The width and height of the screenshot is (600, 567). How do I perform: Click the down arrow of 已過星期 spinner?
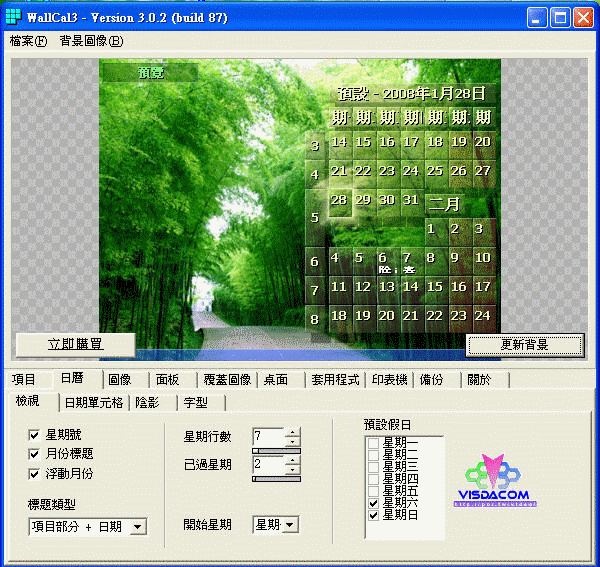(292, 470)
